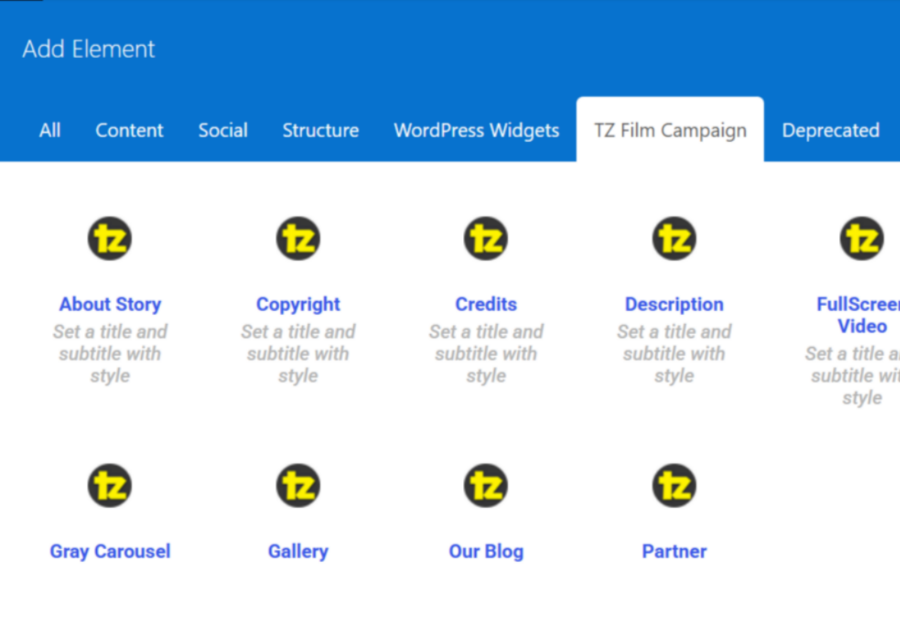Insert the Partner element
The width and height of the screenshot is (900, 620).
674,551
